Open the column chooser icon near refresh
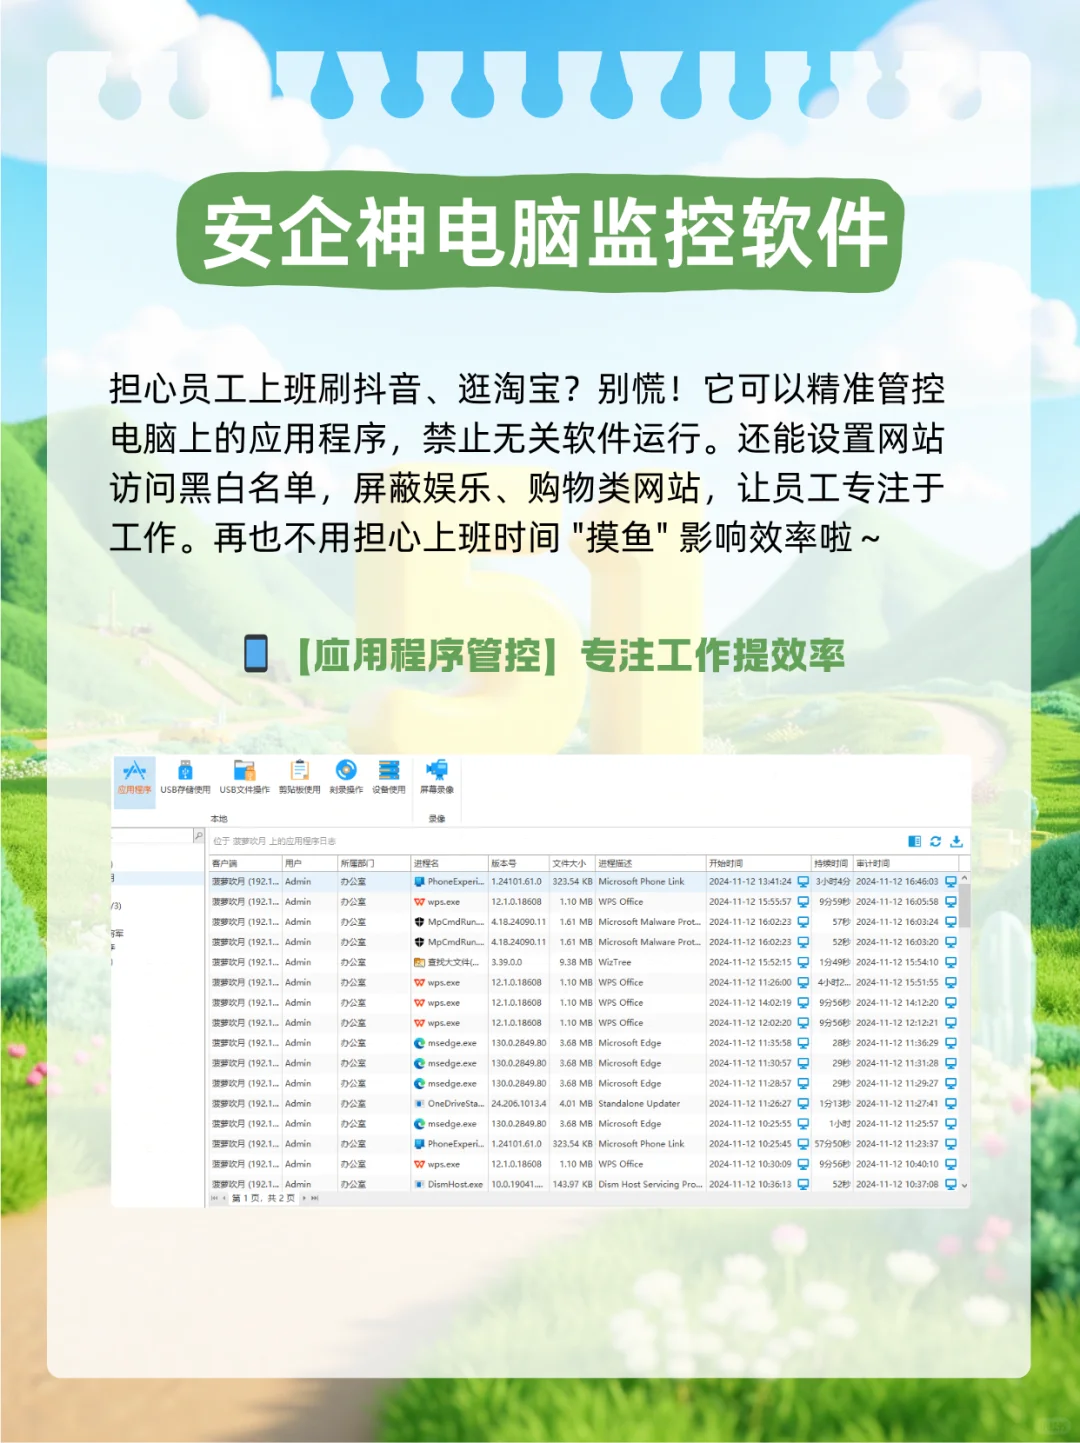This screenshot has height=1443, width=1080. pos(915,842)
